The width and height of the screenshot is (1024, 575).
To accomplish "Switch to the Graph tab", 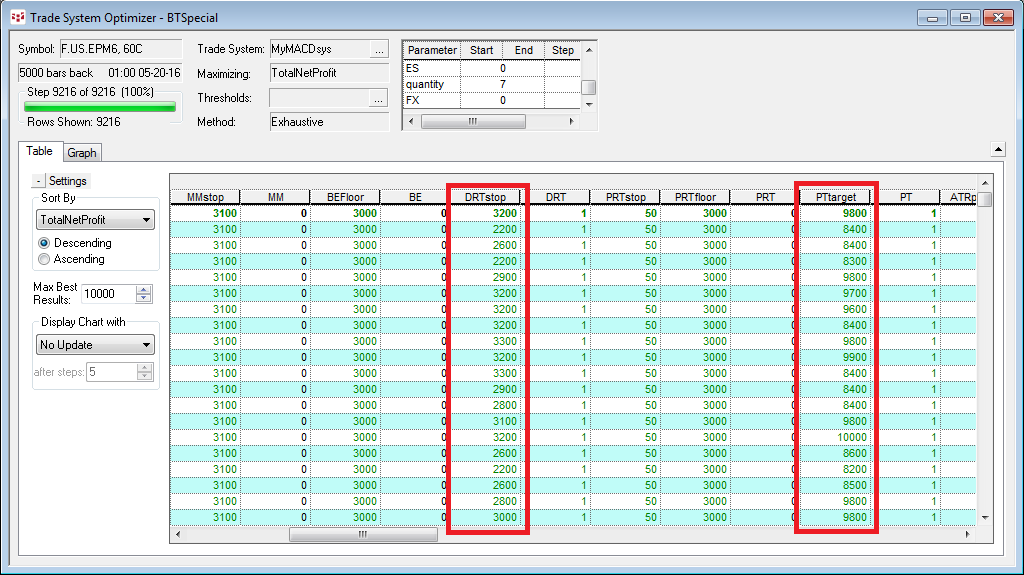I will pos(82,153).
